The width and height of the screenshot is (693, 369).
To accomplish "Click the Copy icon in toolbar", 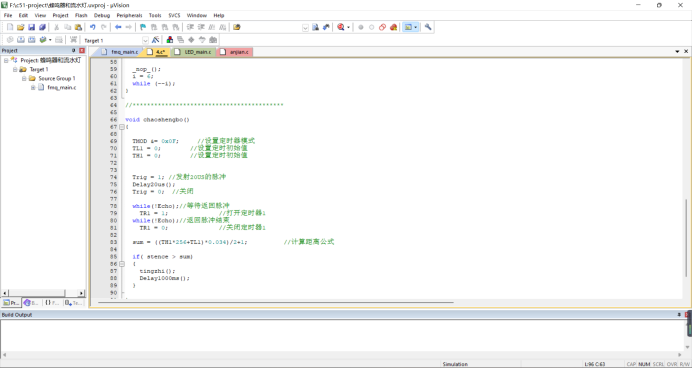I will (x=67, y=27).
